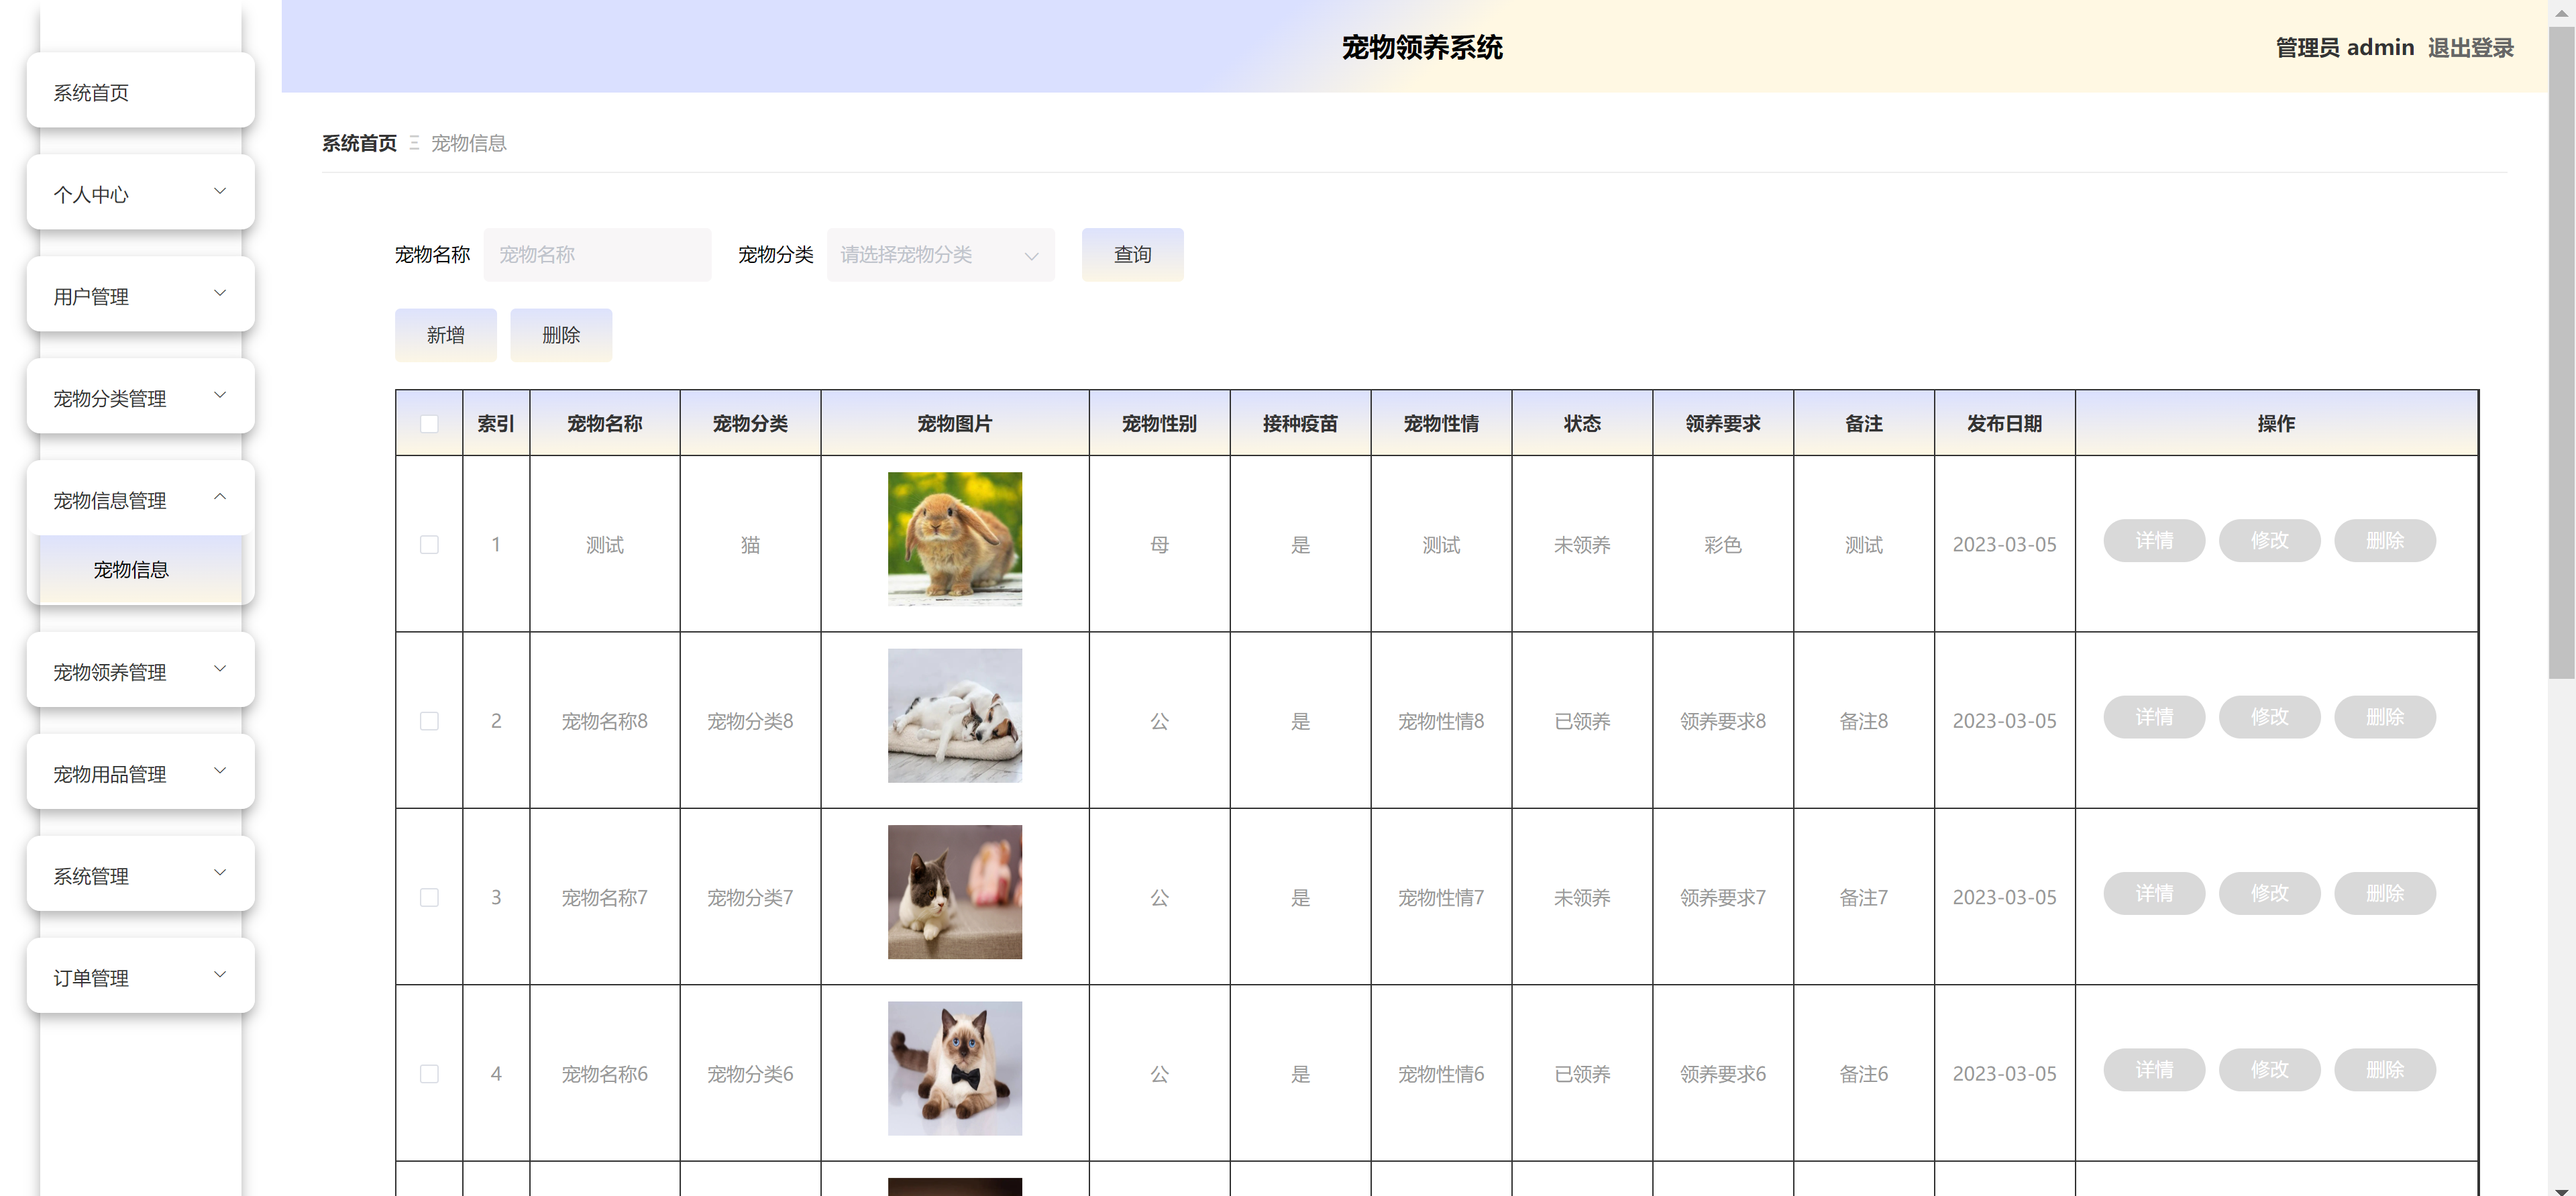Click the 彩色 cell in row 测试

(1722, 545)
